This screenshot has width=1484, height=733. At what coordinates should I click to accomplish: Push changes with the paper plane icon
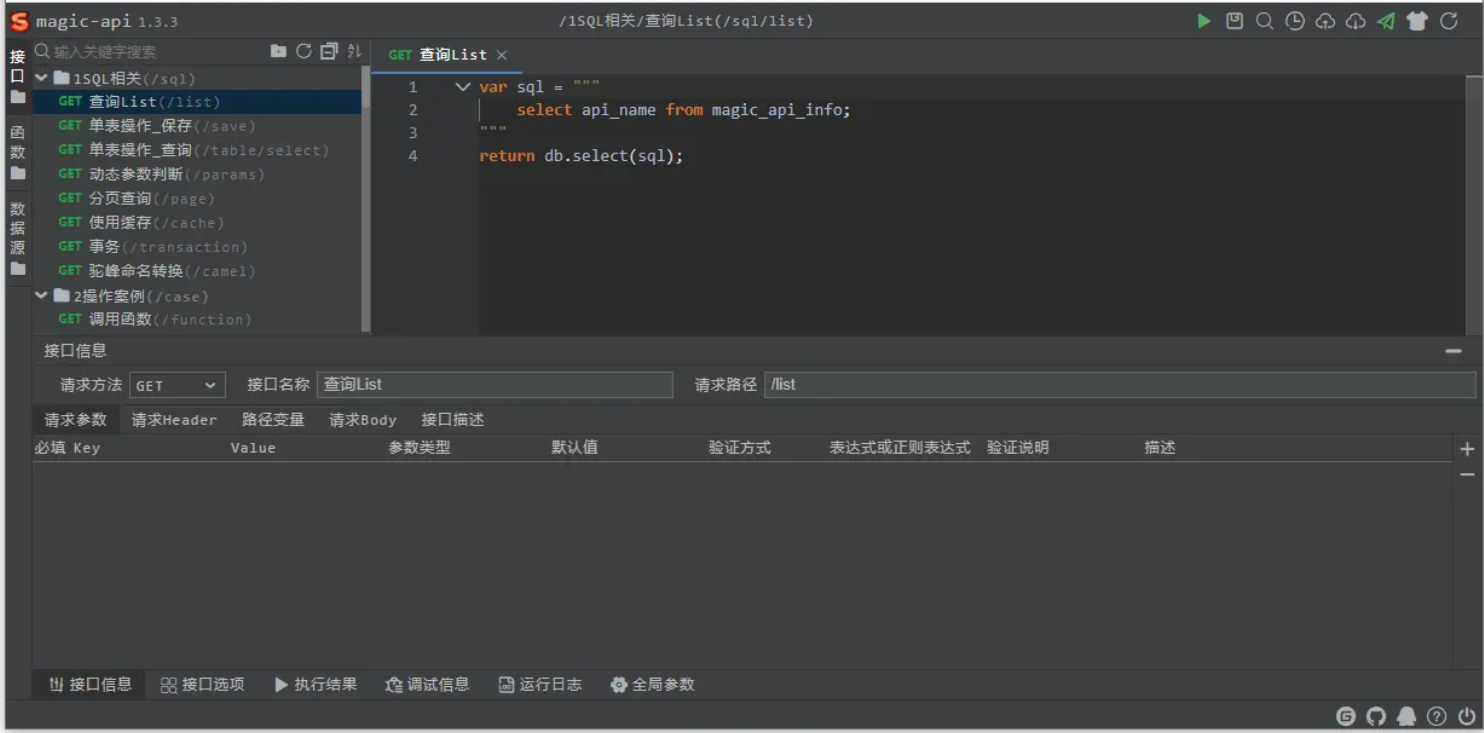1385,20
